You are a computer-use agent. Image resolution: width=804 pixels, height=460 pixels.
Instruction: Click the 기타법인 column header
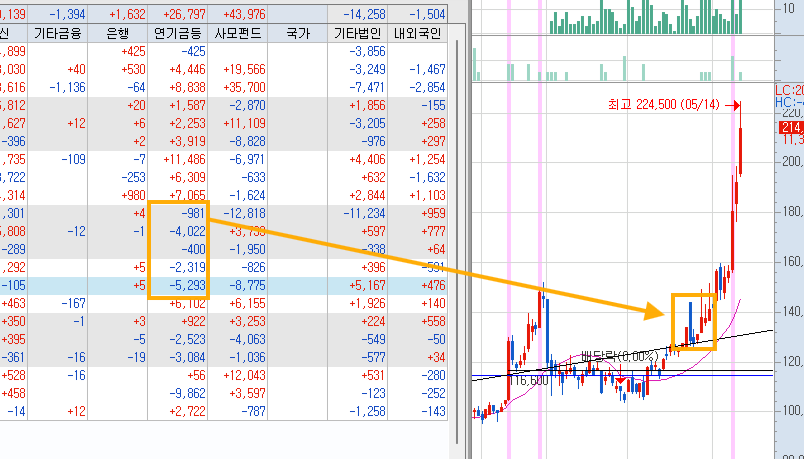coord(357,33)
